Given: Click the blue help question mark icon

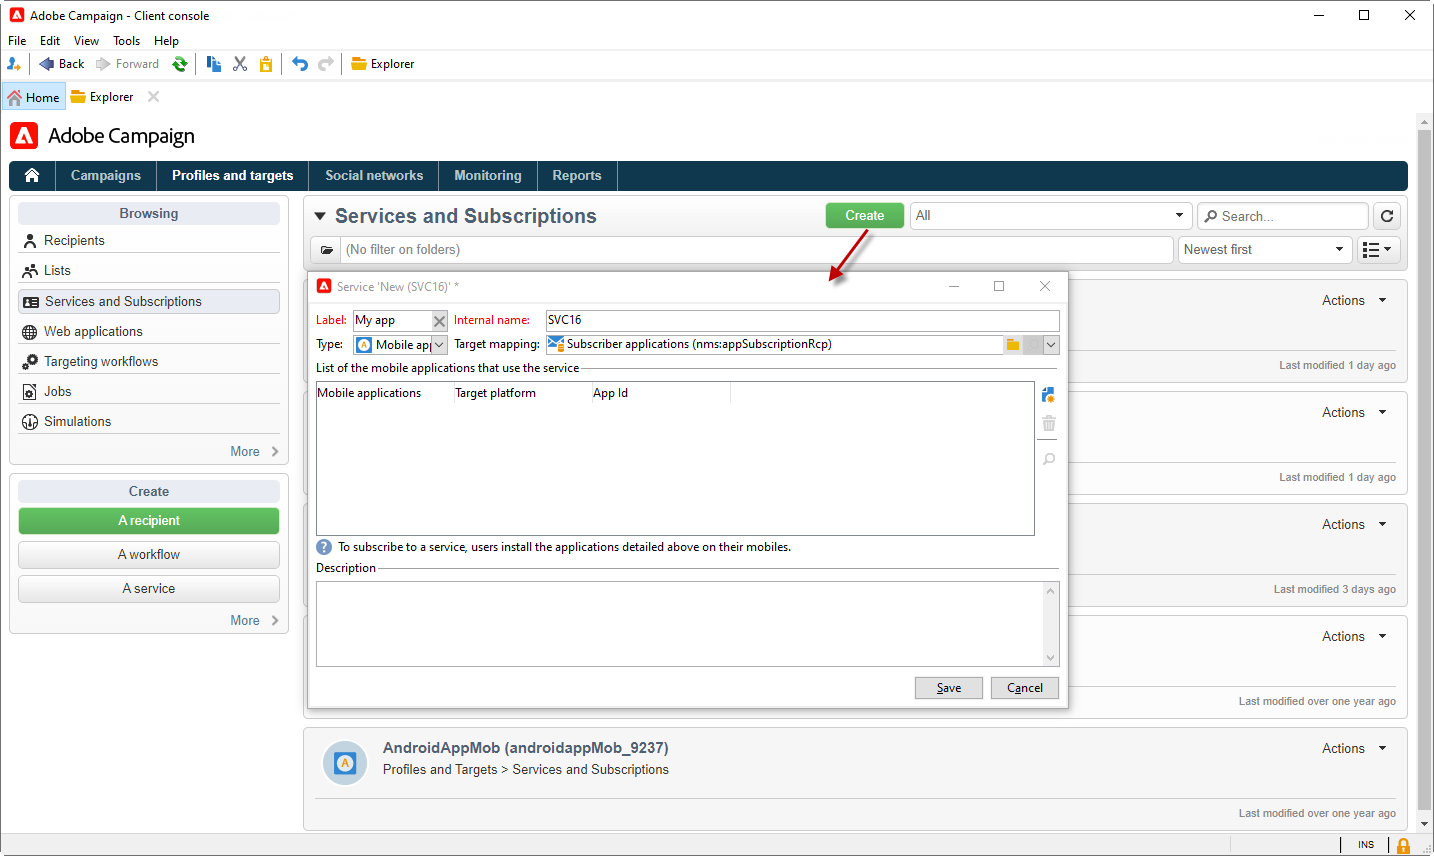Looking at the screenshot, I should (324, 547).
